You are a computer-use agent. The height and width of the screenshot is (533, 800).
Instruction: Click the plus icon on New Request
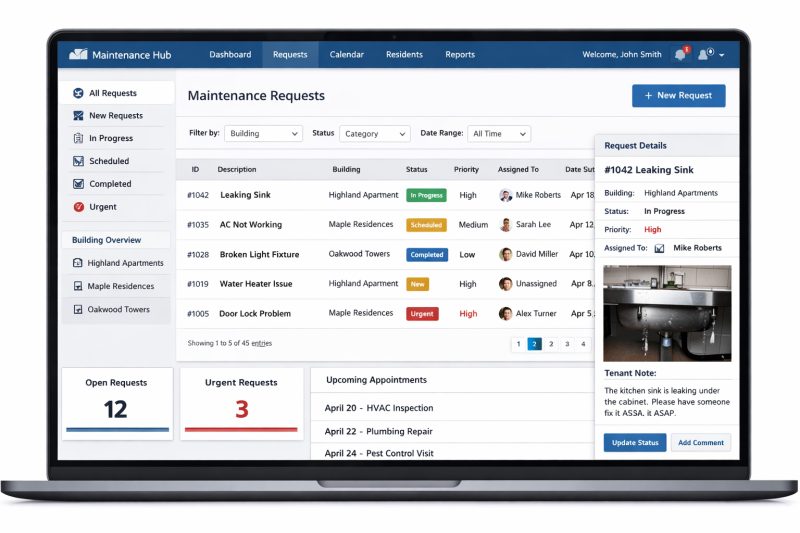point(648,95)
